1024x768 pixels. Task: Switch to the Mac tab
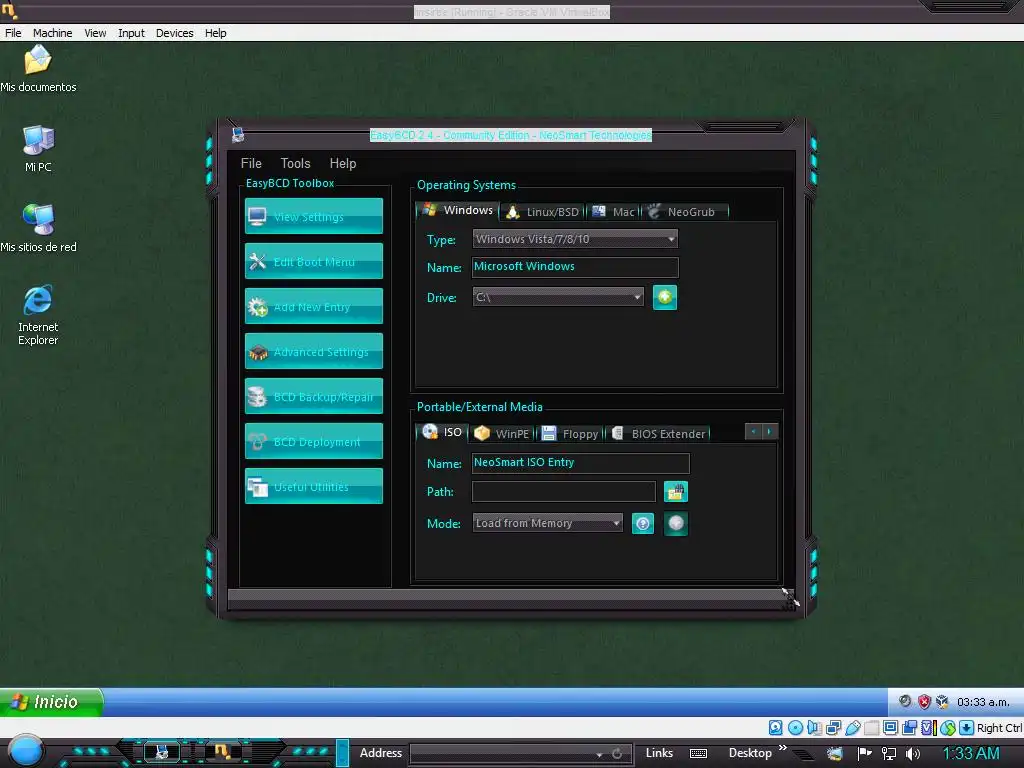click(x=613, y=212)
